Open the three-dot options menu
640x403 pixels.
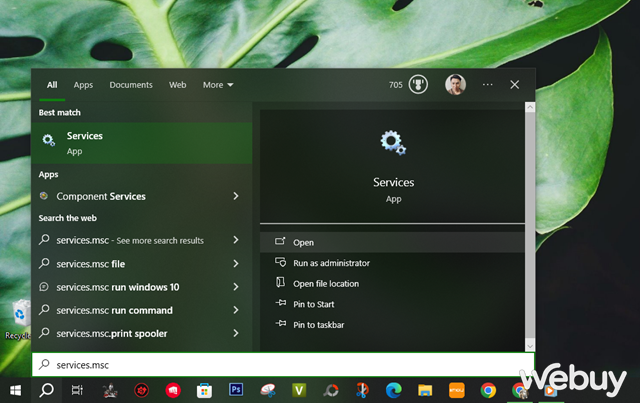coord(487,85)
